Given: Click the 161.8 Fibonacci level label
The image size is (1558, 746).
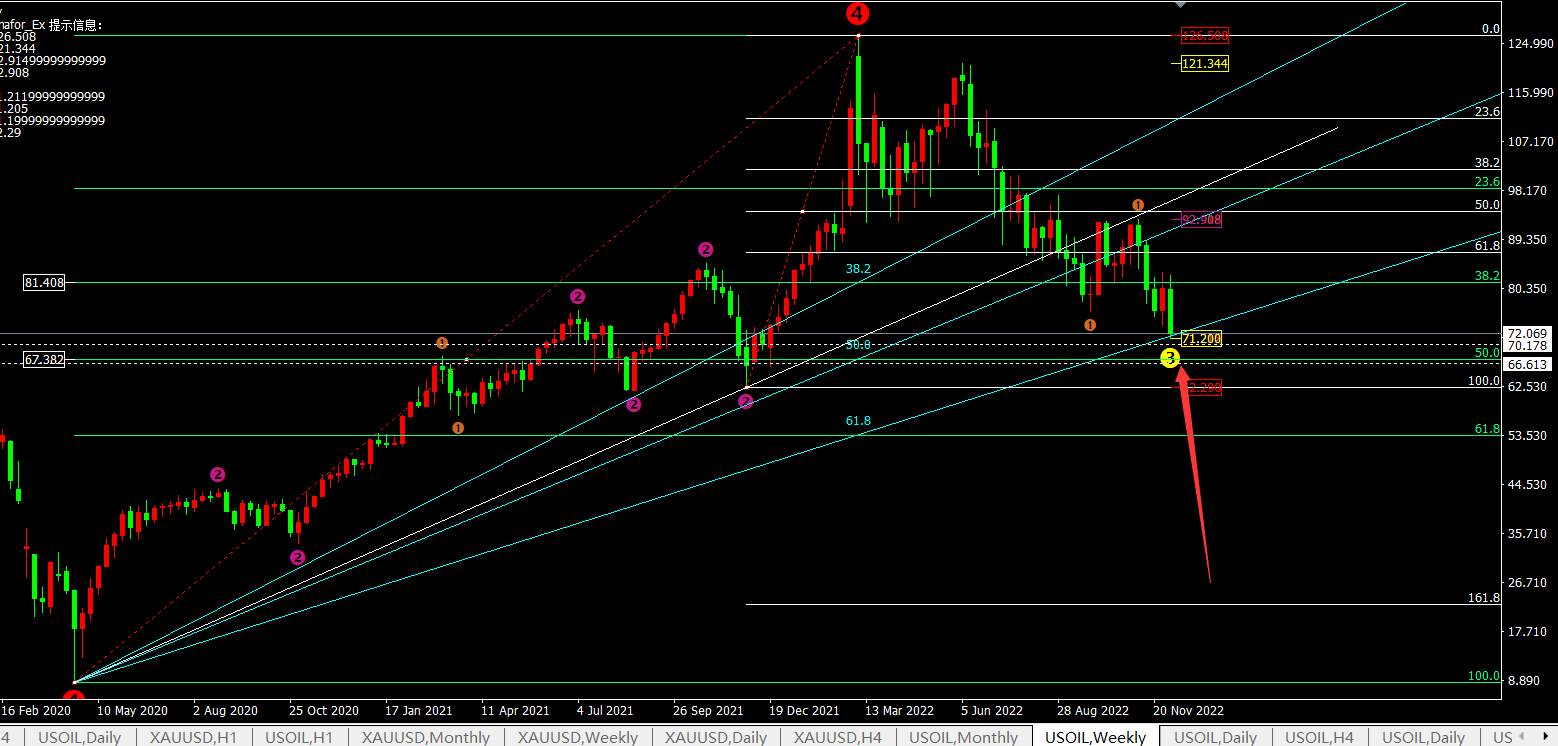Looking at the screenshot, I should pyautogui.click(x=1483, y=598).
